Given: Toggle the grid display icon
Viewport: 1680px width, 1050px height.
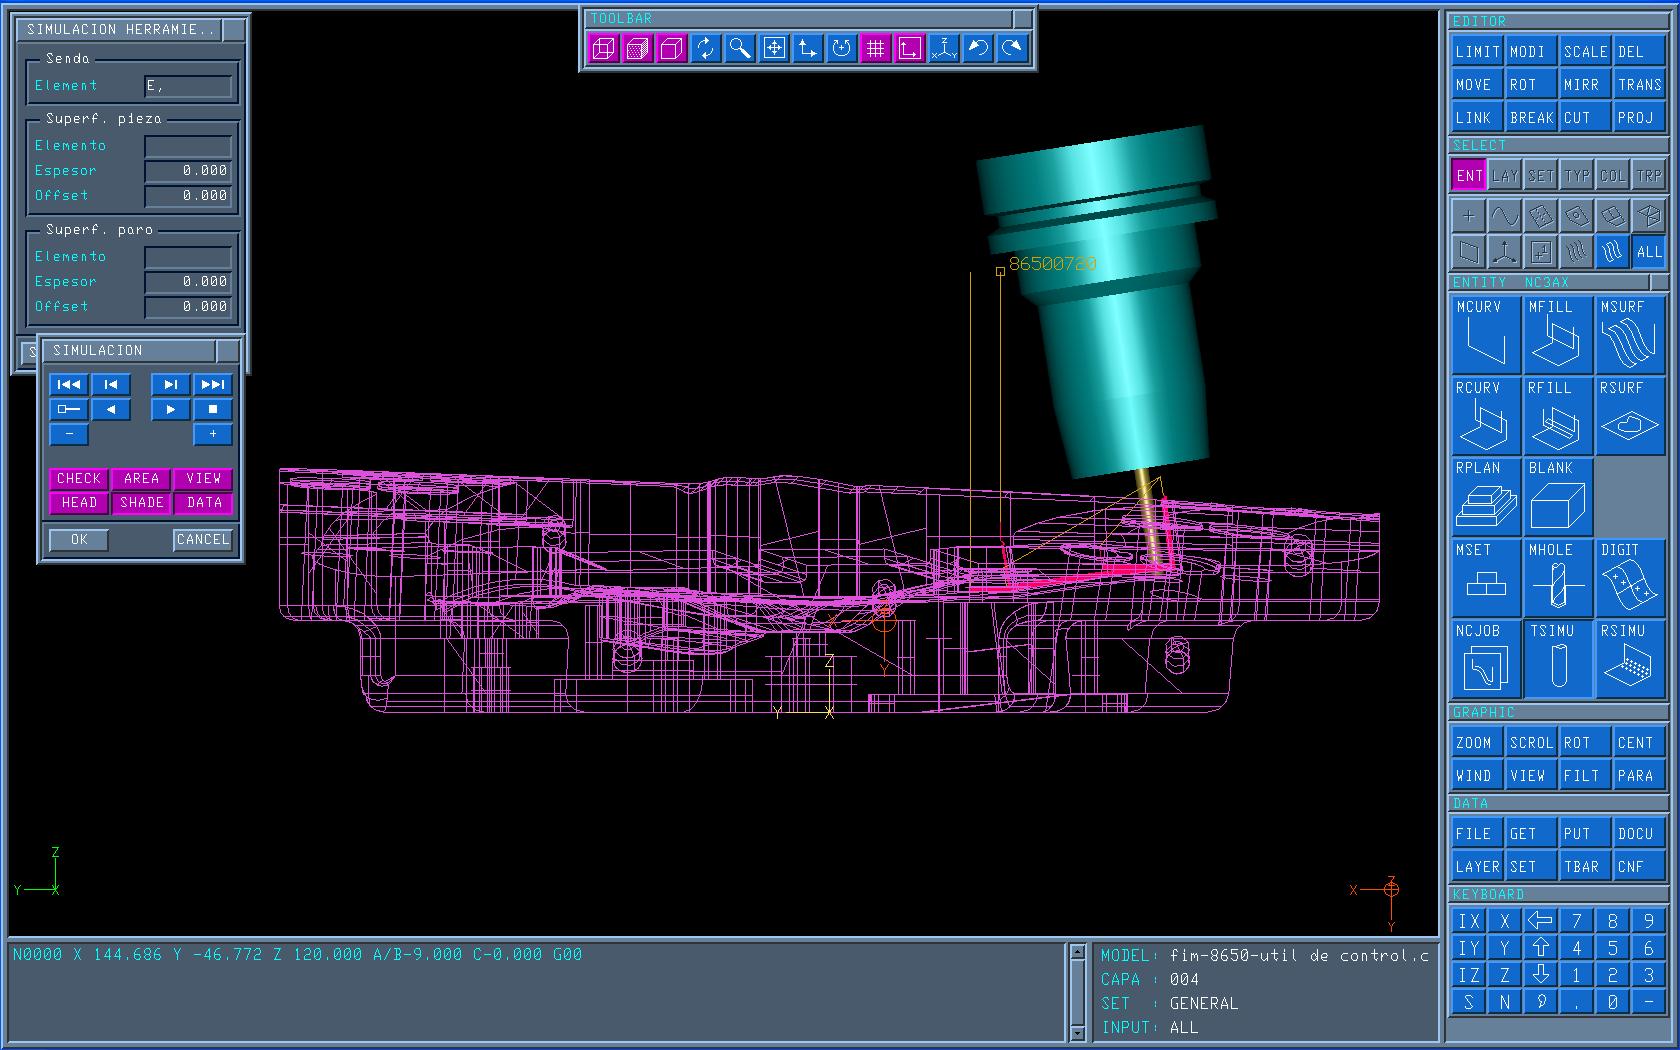Looking at the screenshot, I should pyautogui.click(x=876, y=48).
